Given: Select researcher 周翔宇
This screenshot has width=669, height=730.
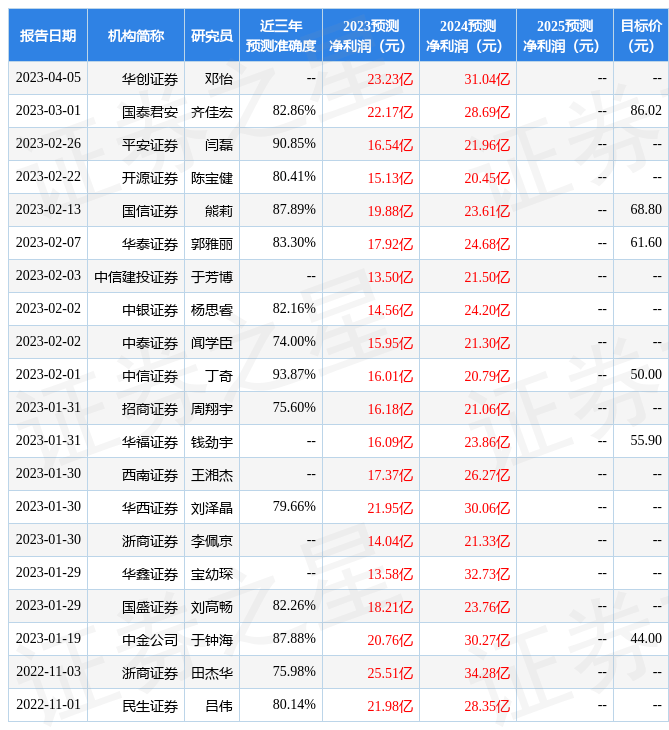Looking at the screenshot, I should (x=212, y=409).
